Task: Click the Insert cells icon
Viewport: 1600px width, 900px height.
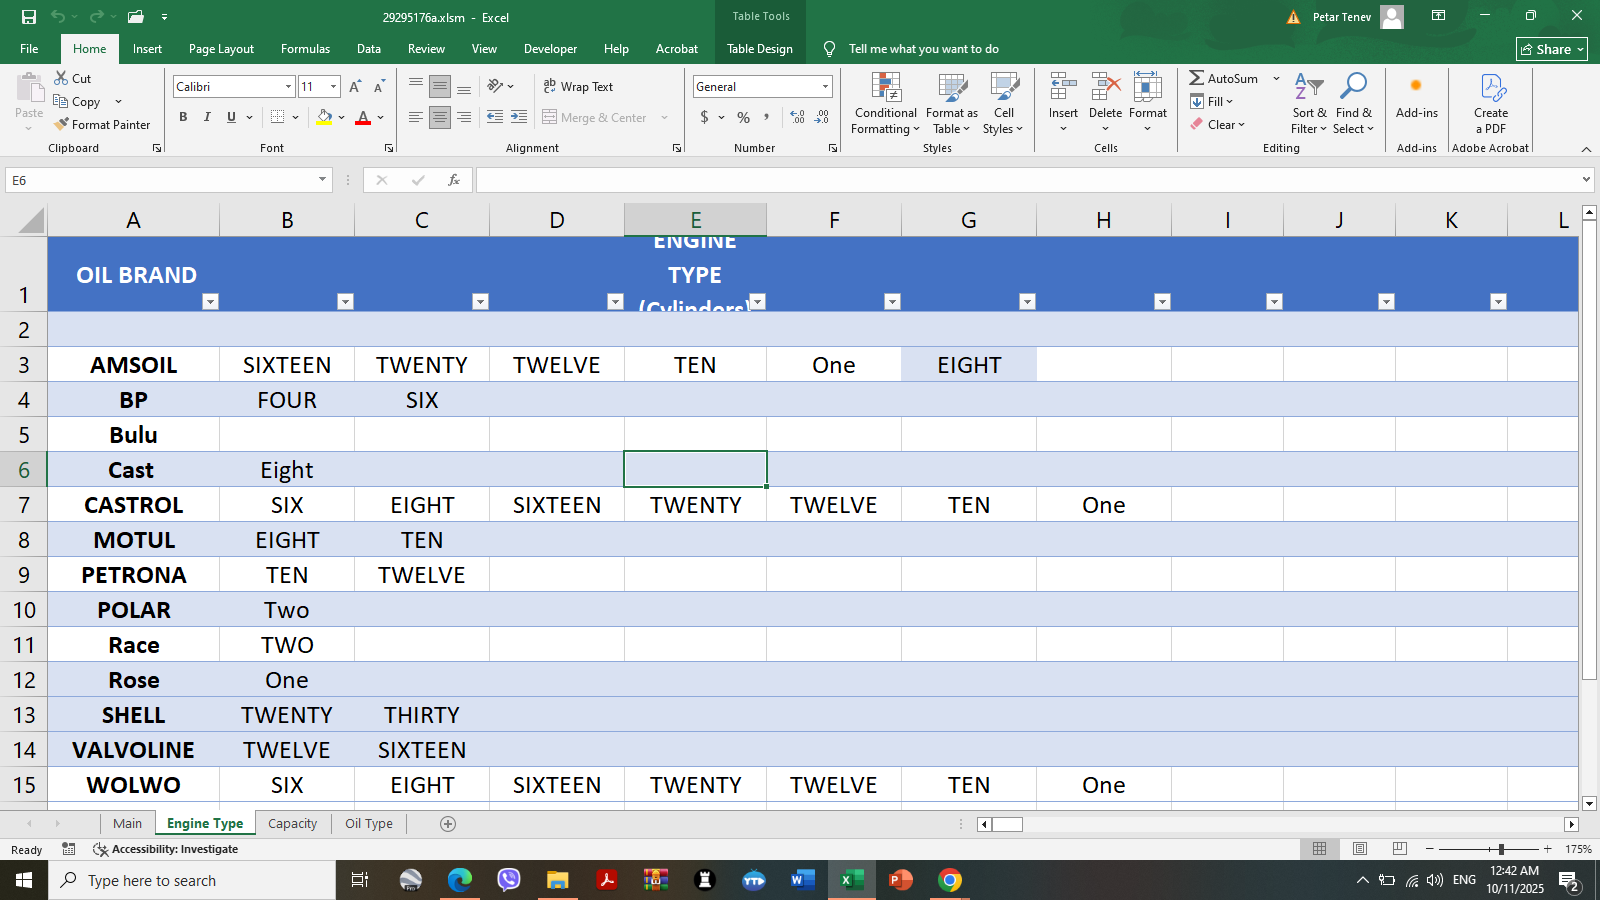Action: click(x=1063, y=87)
